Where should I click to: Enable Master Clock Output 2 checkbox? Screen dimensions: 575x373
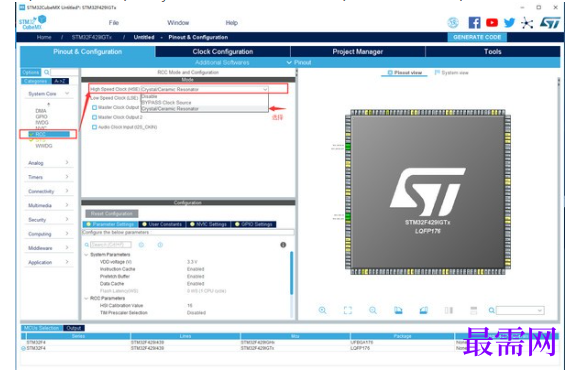coord(94,117)
